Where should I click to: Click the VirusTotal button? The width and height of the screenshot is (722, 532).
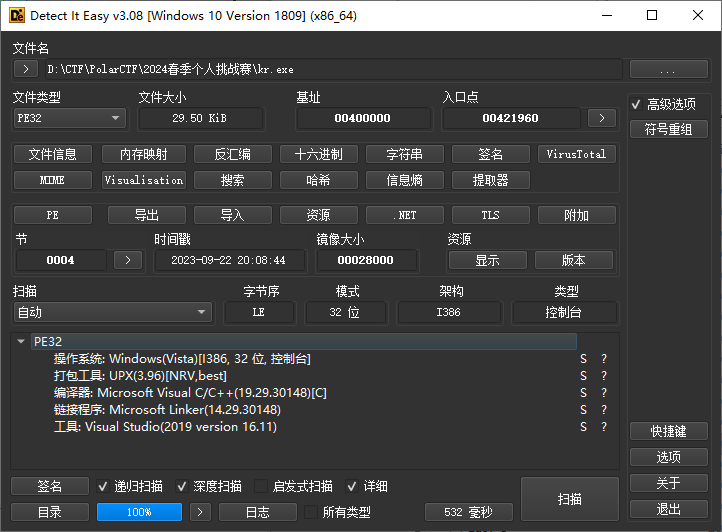point(577,154)
